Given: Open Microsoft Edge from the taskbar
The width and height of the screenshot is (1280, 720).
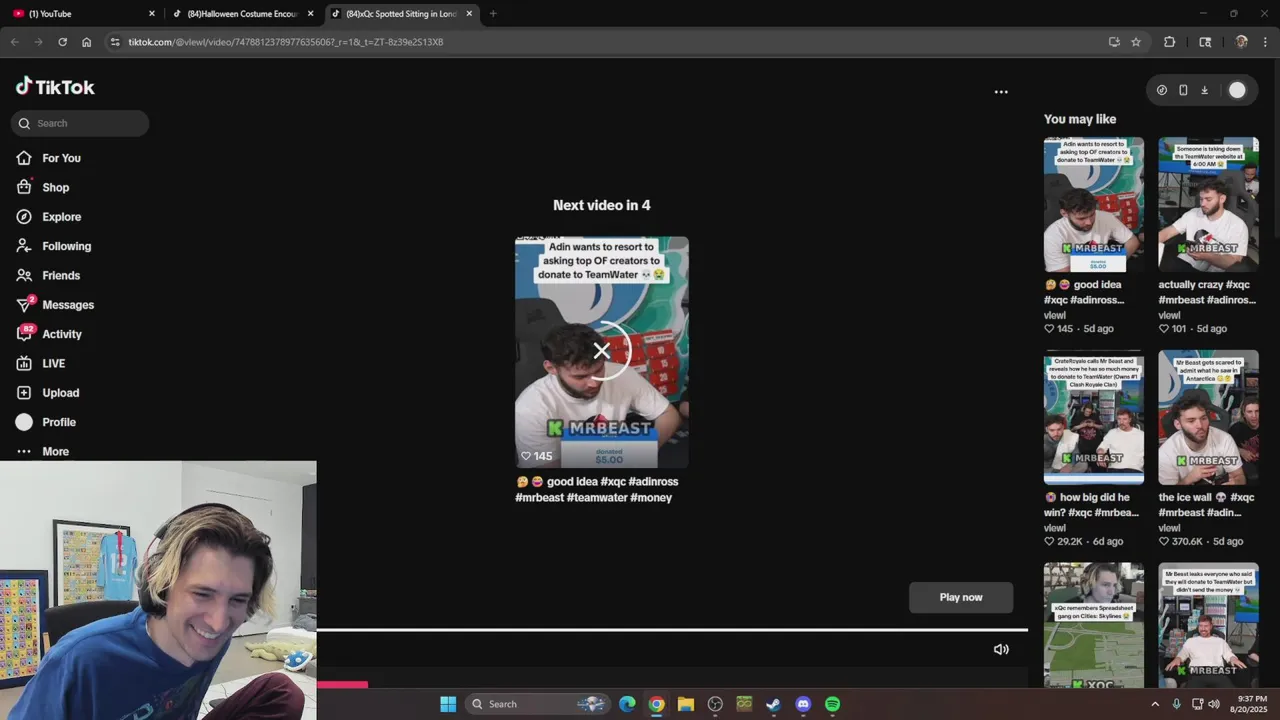Looking at the screenshot, I should pyautogui.click(x=627, y=704).
